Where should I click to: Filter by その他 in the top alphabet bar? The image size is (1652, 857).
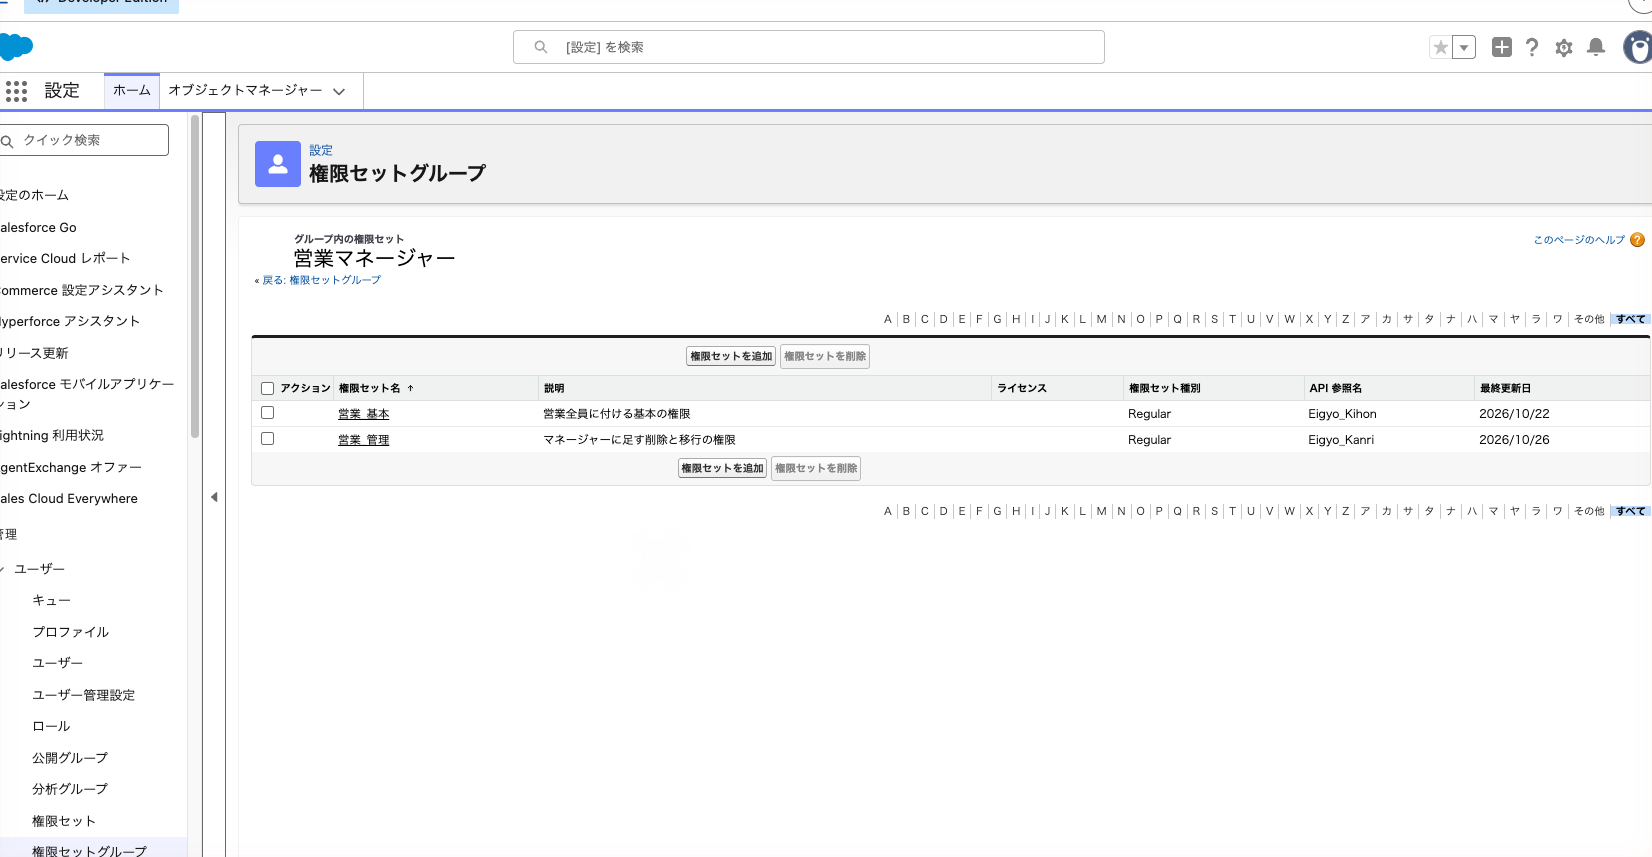(1589, 319)
